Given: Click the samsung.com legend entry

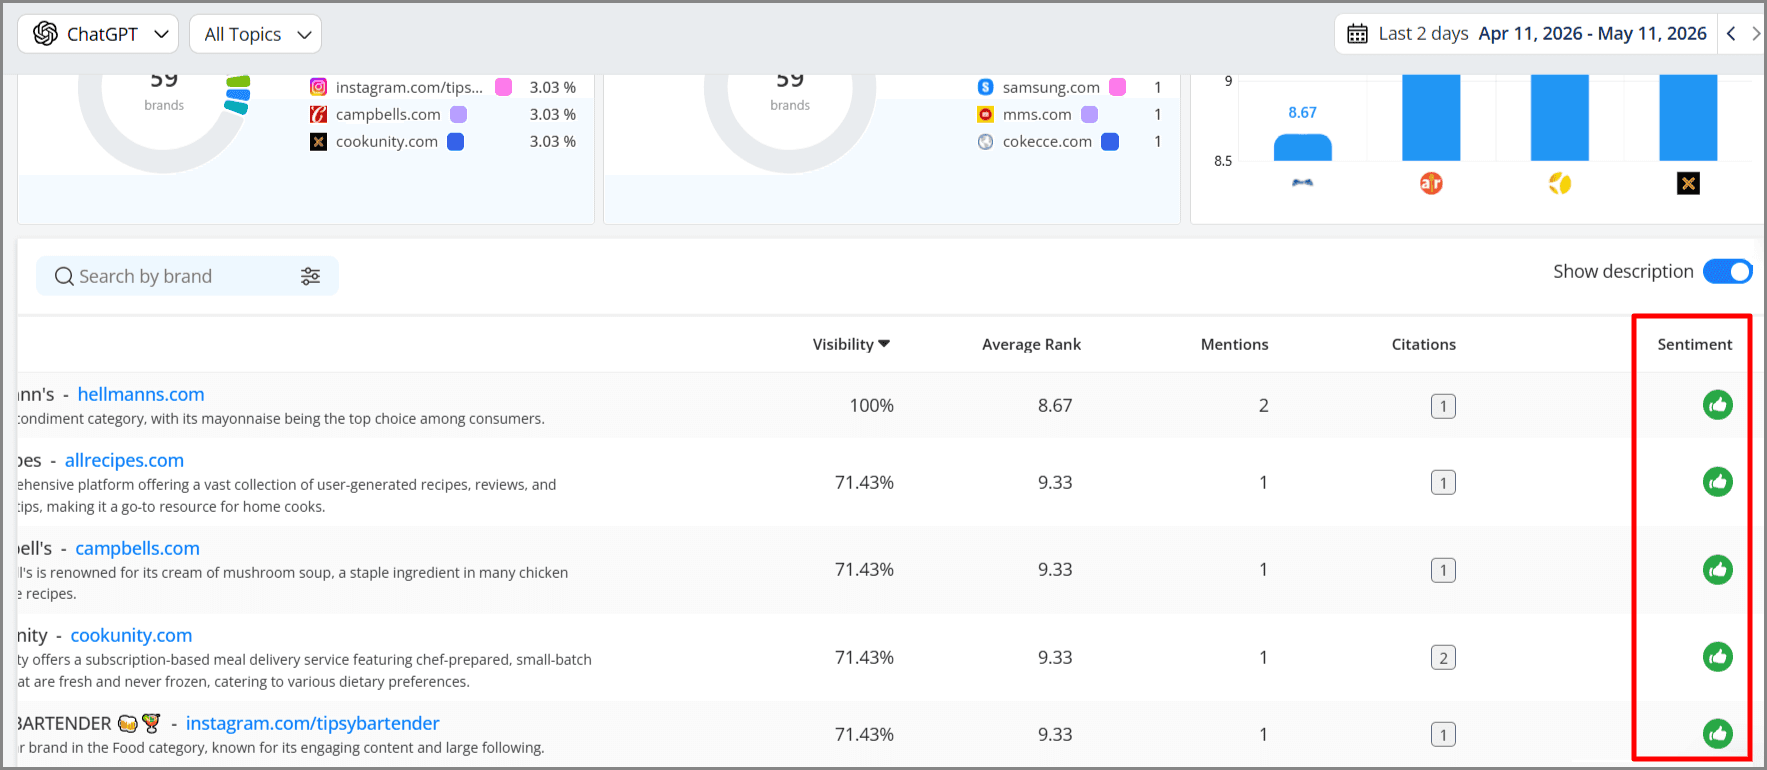Looking at the screenshot, I should [x=1051, y=87].
